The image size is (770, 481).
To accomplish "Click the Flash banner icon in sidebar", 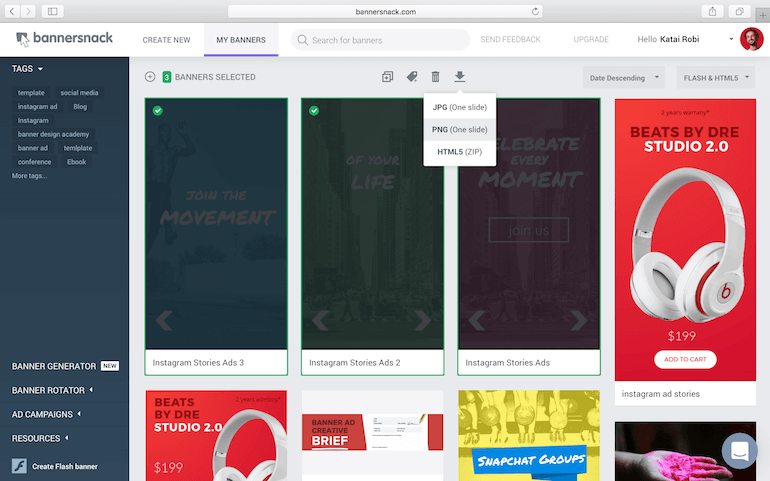I will pyautogui.click(x=19, y=466).
